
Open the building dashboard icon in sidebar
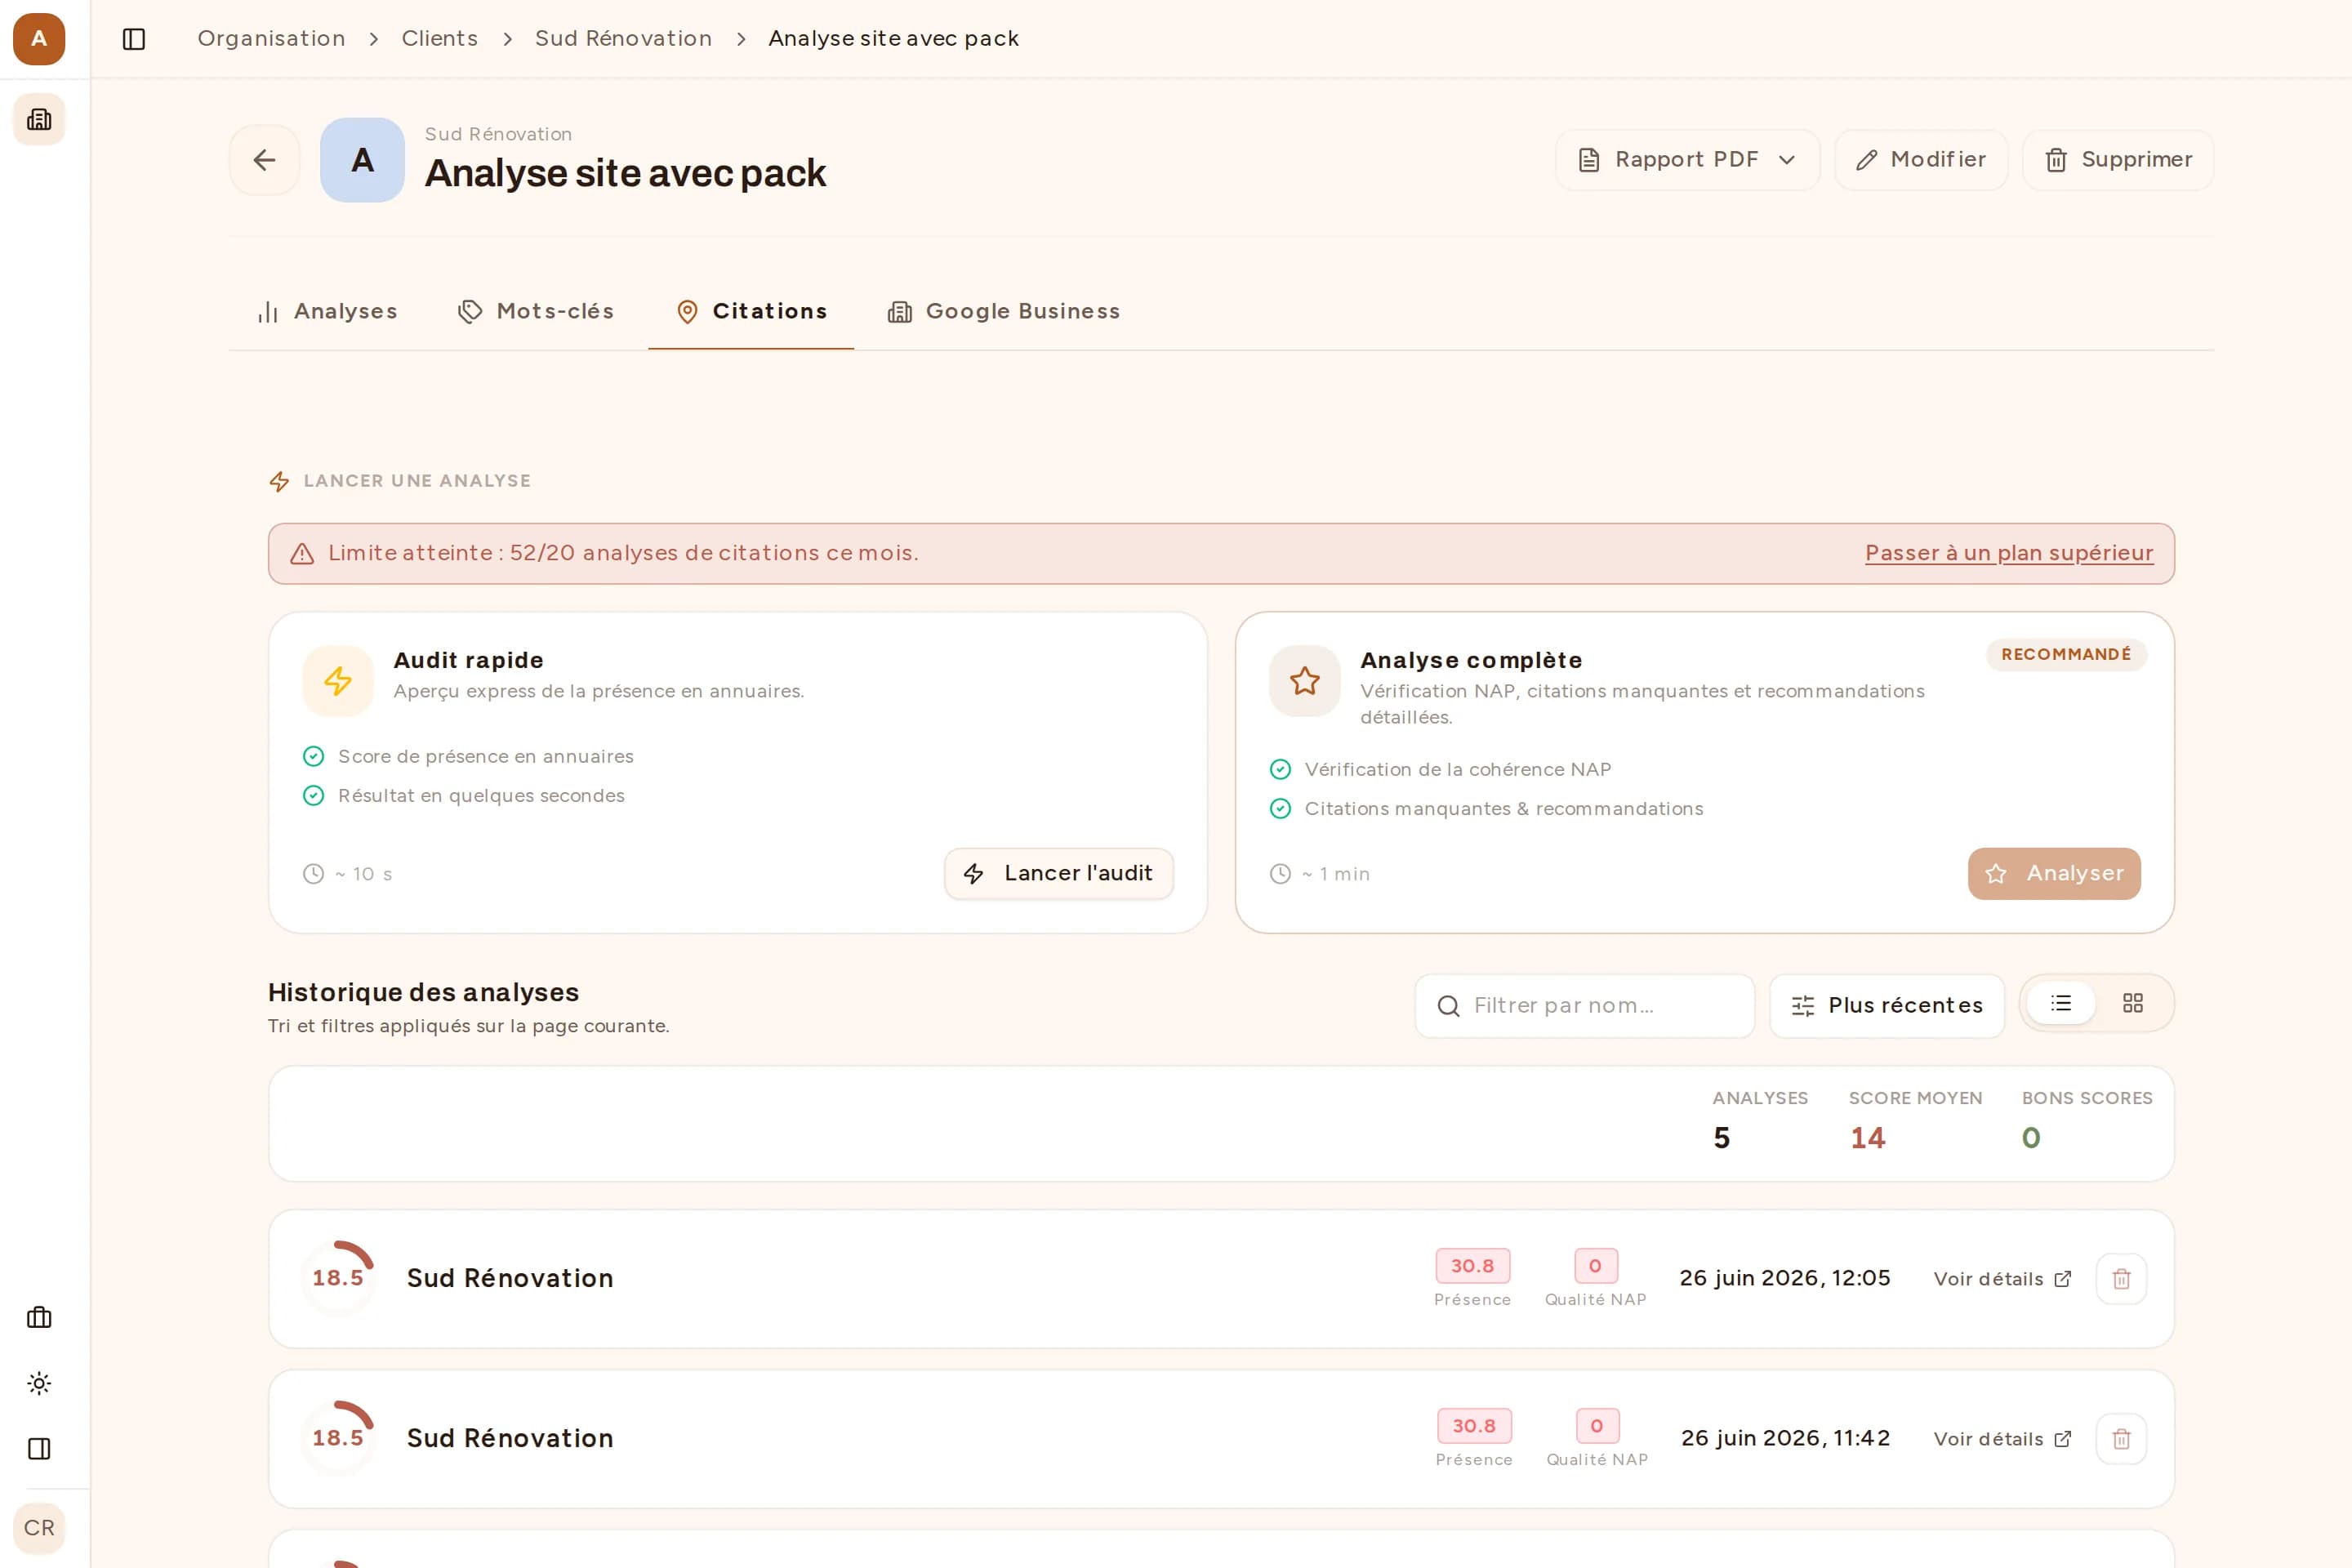click(x=39, y=120)
